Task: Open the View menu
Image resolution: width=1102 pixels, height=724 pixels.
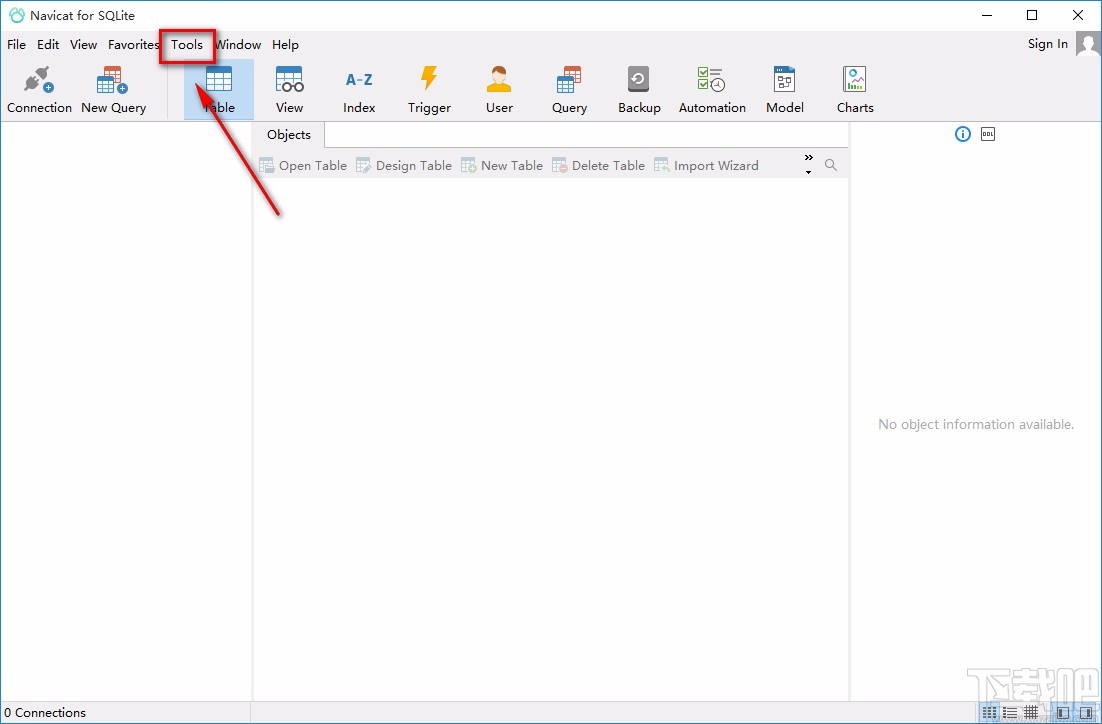Action: coord(84,44)
